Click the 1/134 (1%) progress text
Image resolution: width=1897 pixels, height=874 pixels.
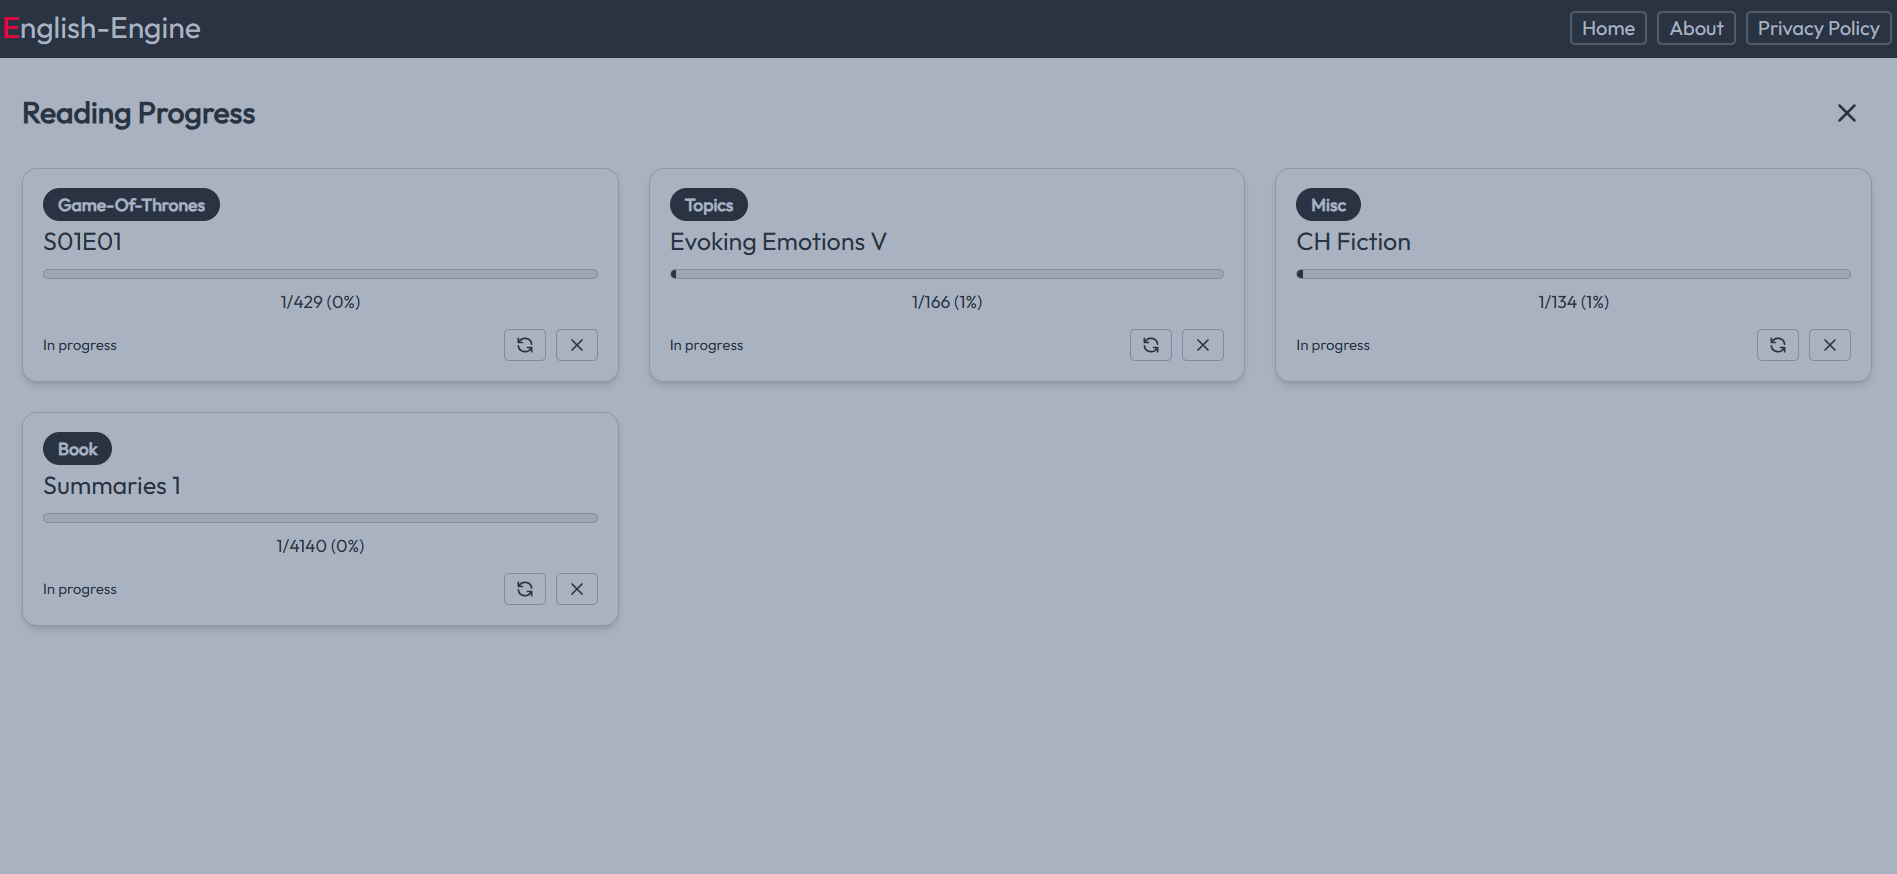click(x=1573, y=302)
